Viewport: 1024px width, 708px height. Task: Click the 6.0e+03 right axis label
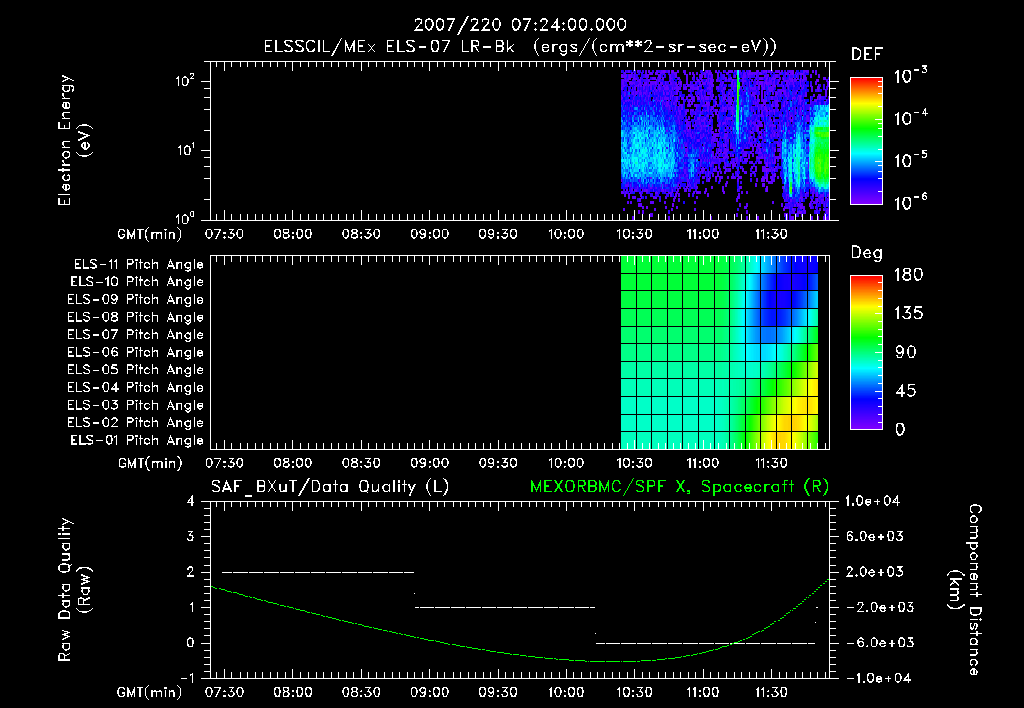(875, 537)
